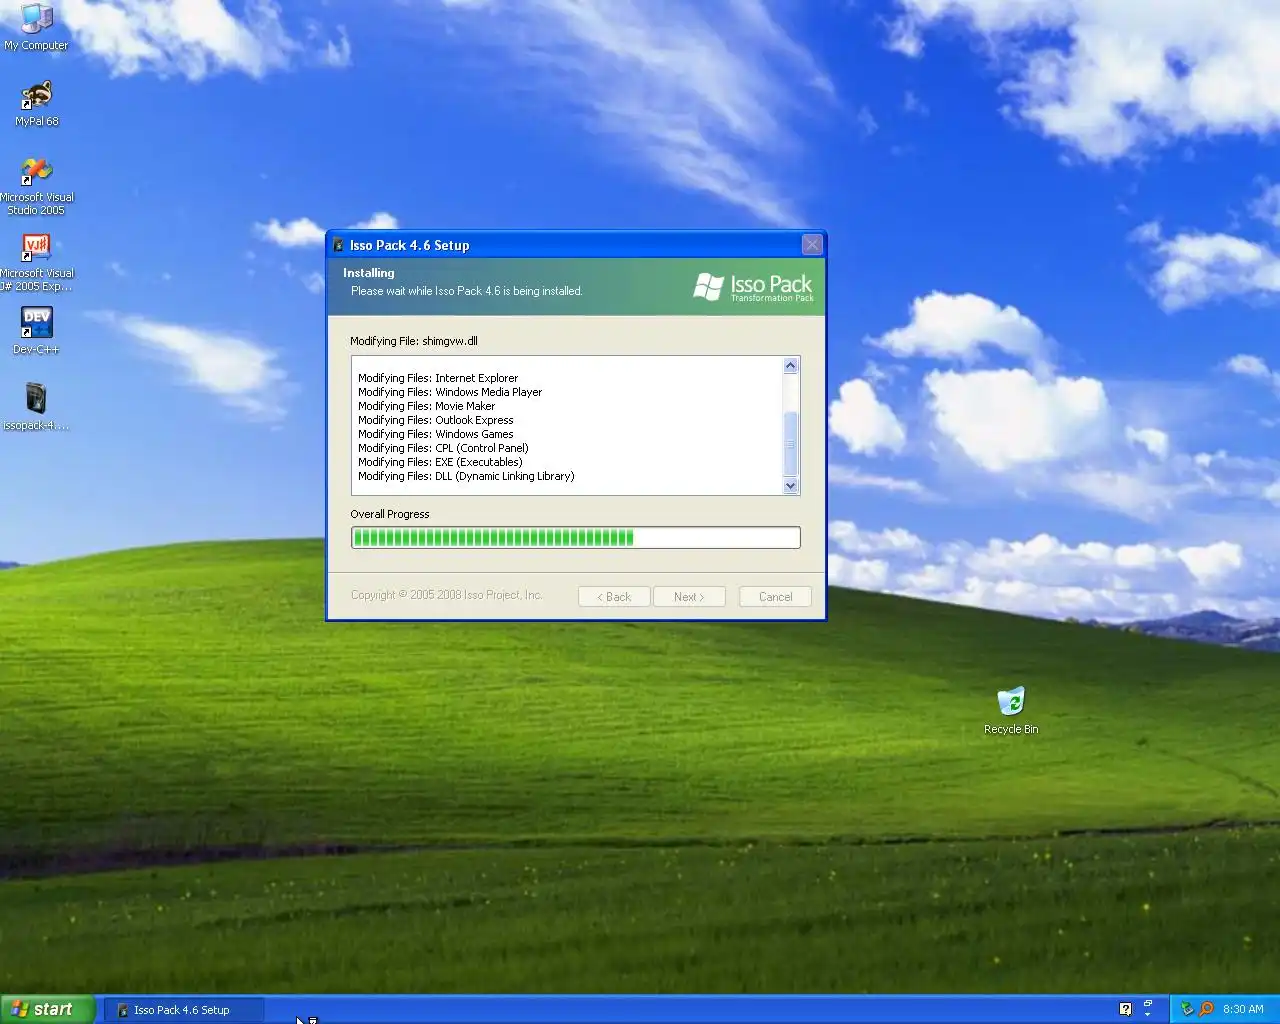Close the Isso Pack Setup window
This screenshot has height=1024, width=1280.
[812, 244]
